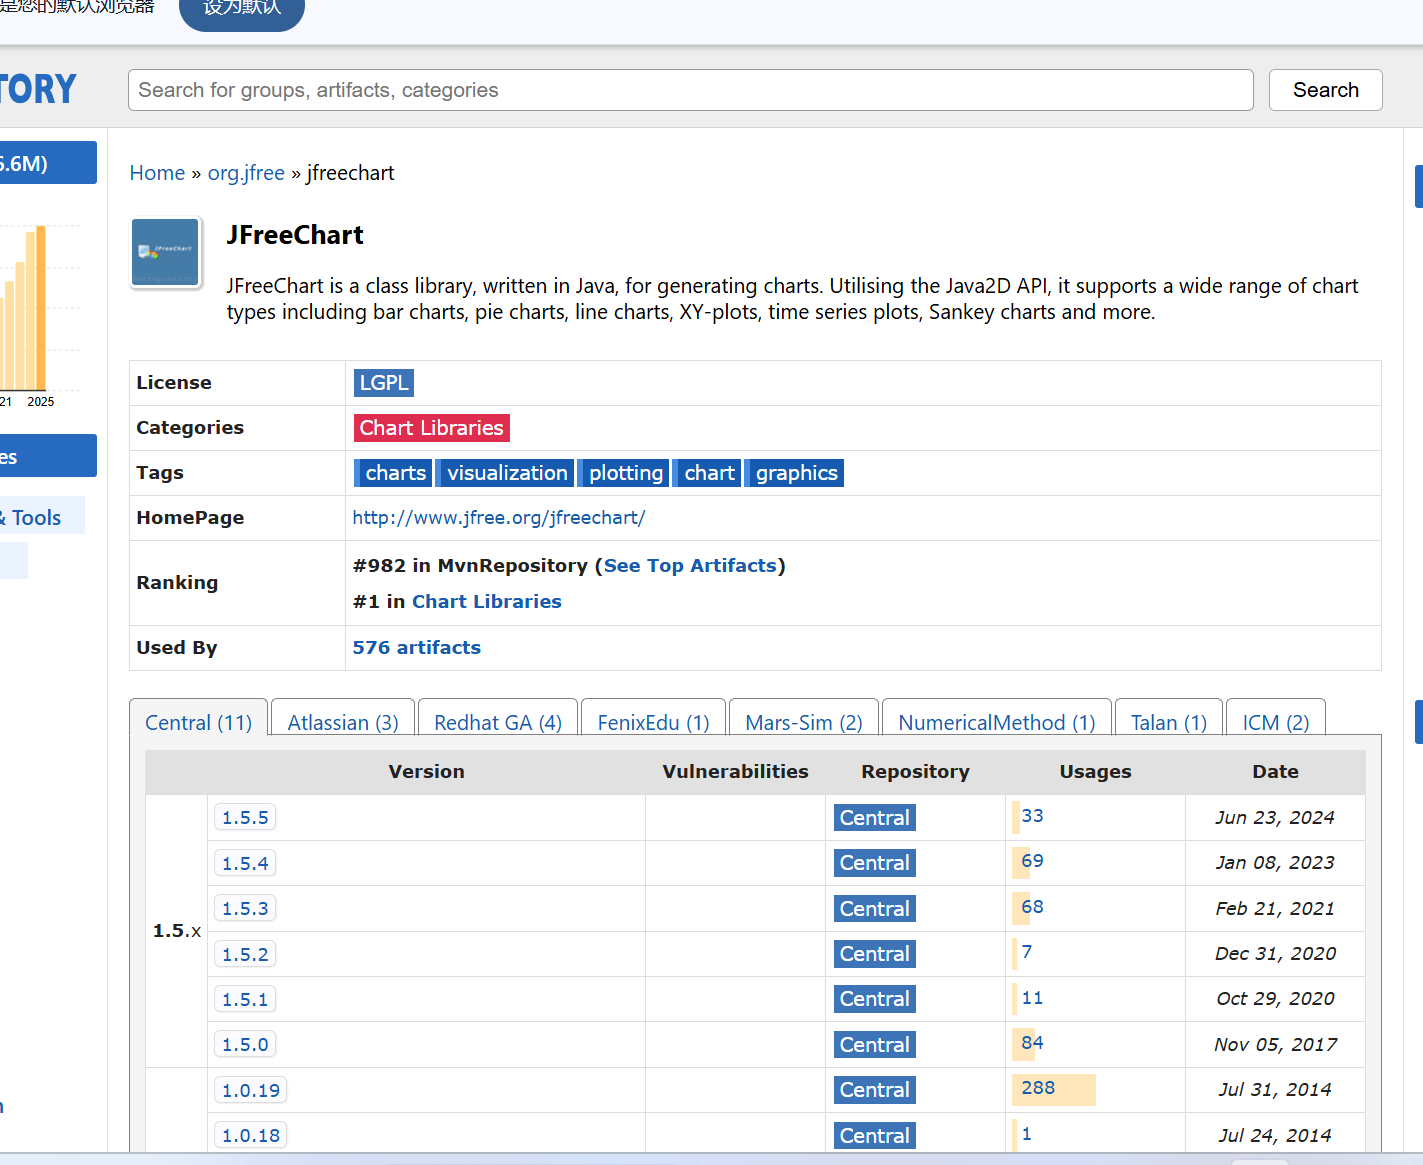Open version 1.0.19
1423x1165 pixels.
[251, 1090]
